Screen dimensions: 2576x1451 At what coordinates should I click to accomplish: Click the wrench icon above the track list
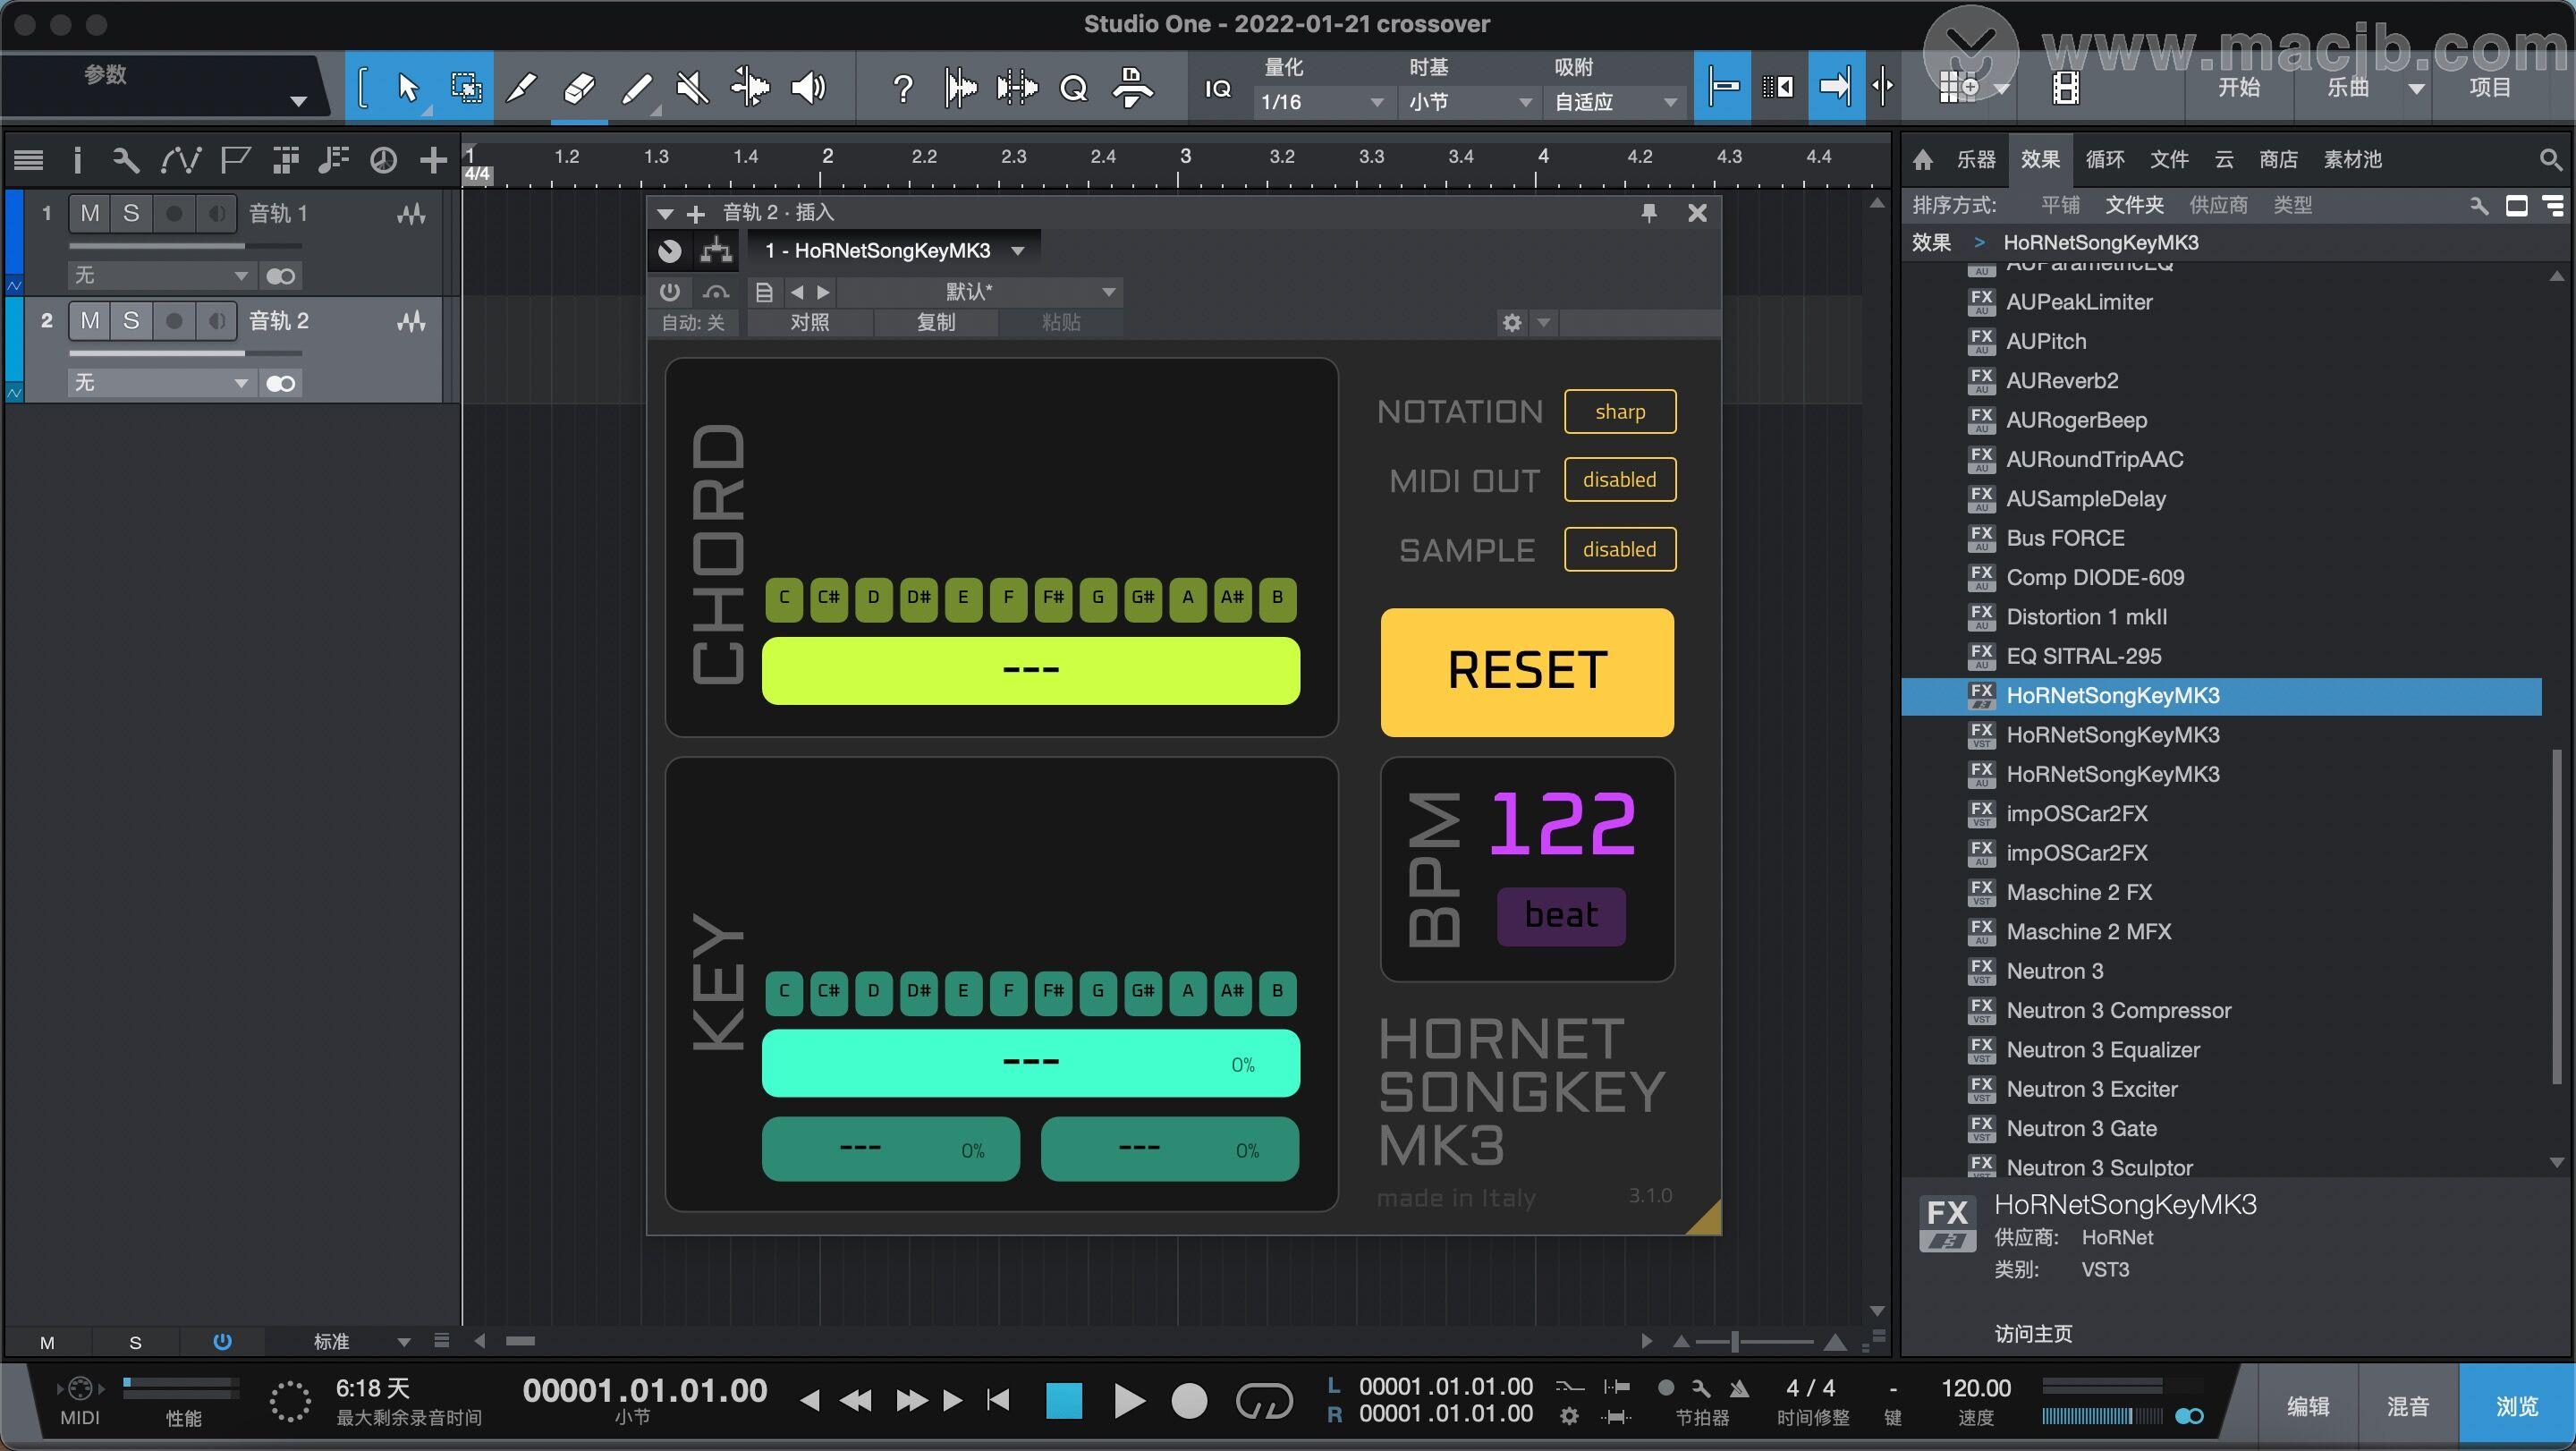pos(126,160)
